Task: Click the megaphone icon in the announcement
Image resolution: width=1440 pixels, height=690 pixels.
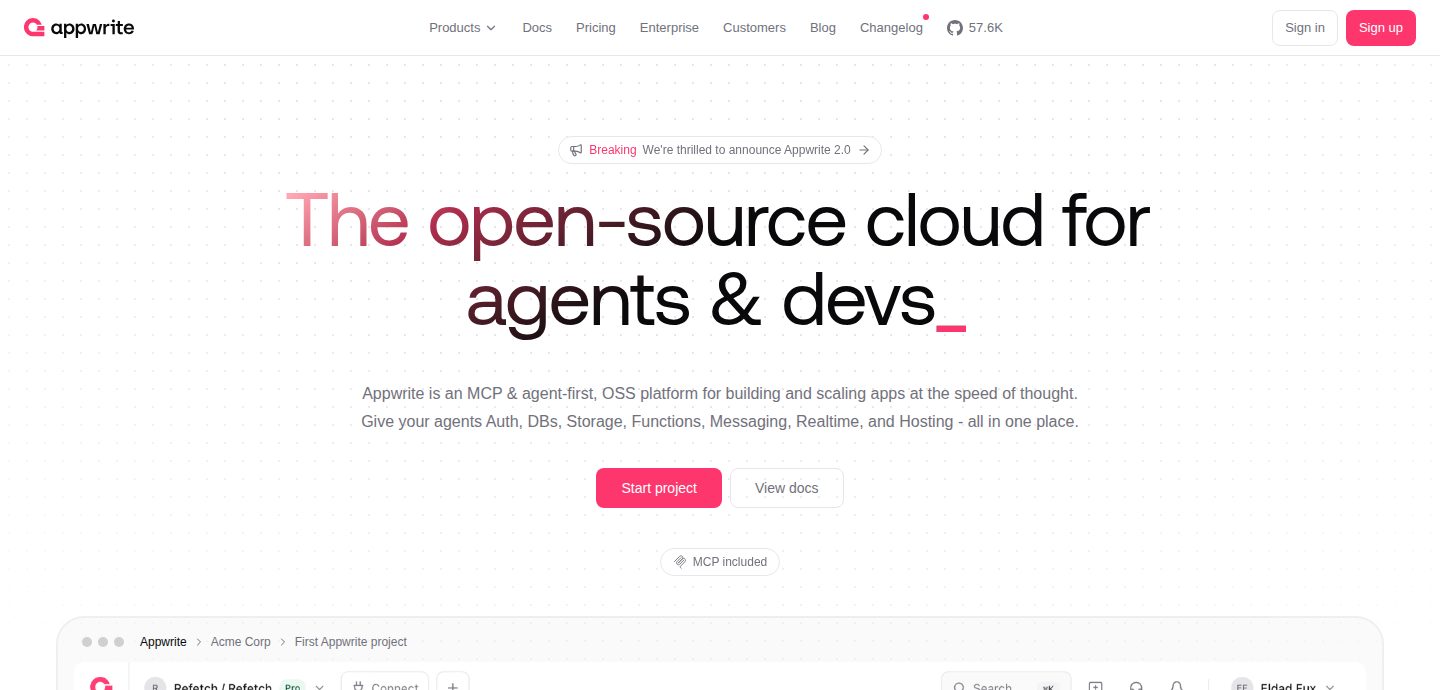Action: pyautogui.click(x=576, y=150)
